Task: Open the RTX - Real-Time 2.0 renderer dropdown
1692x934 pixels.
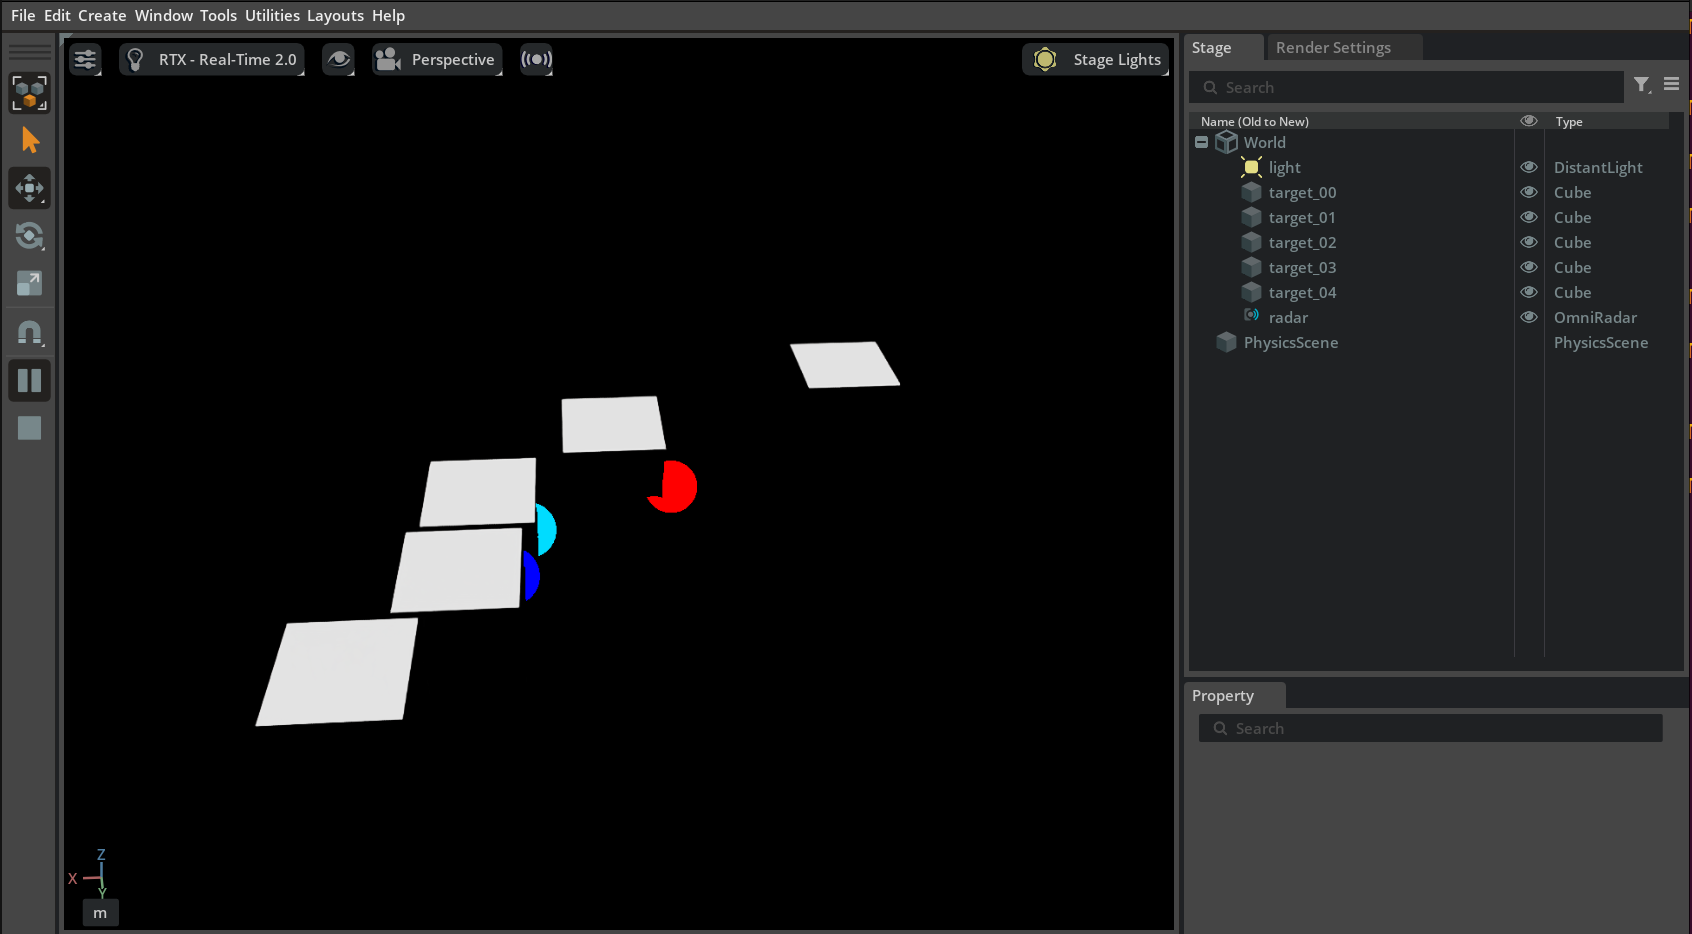Action: click(212, 59)
